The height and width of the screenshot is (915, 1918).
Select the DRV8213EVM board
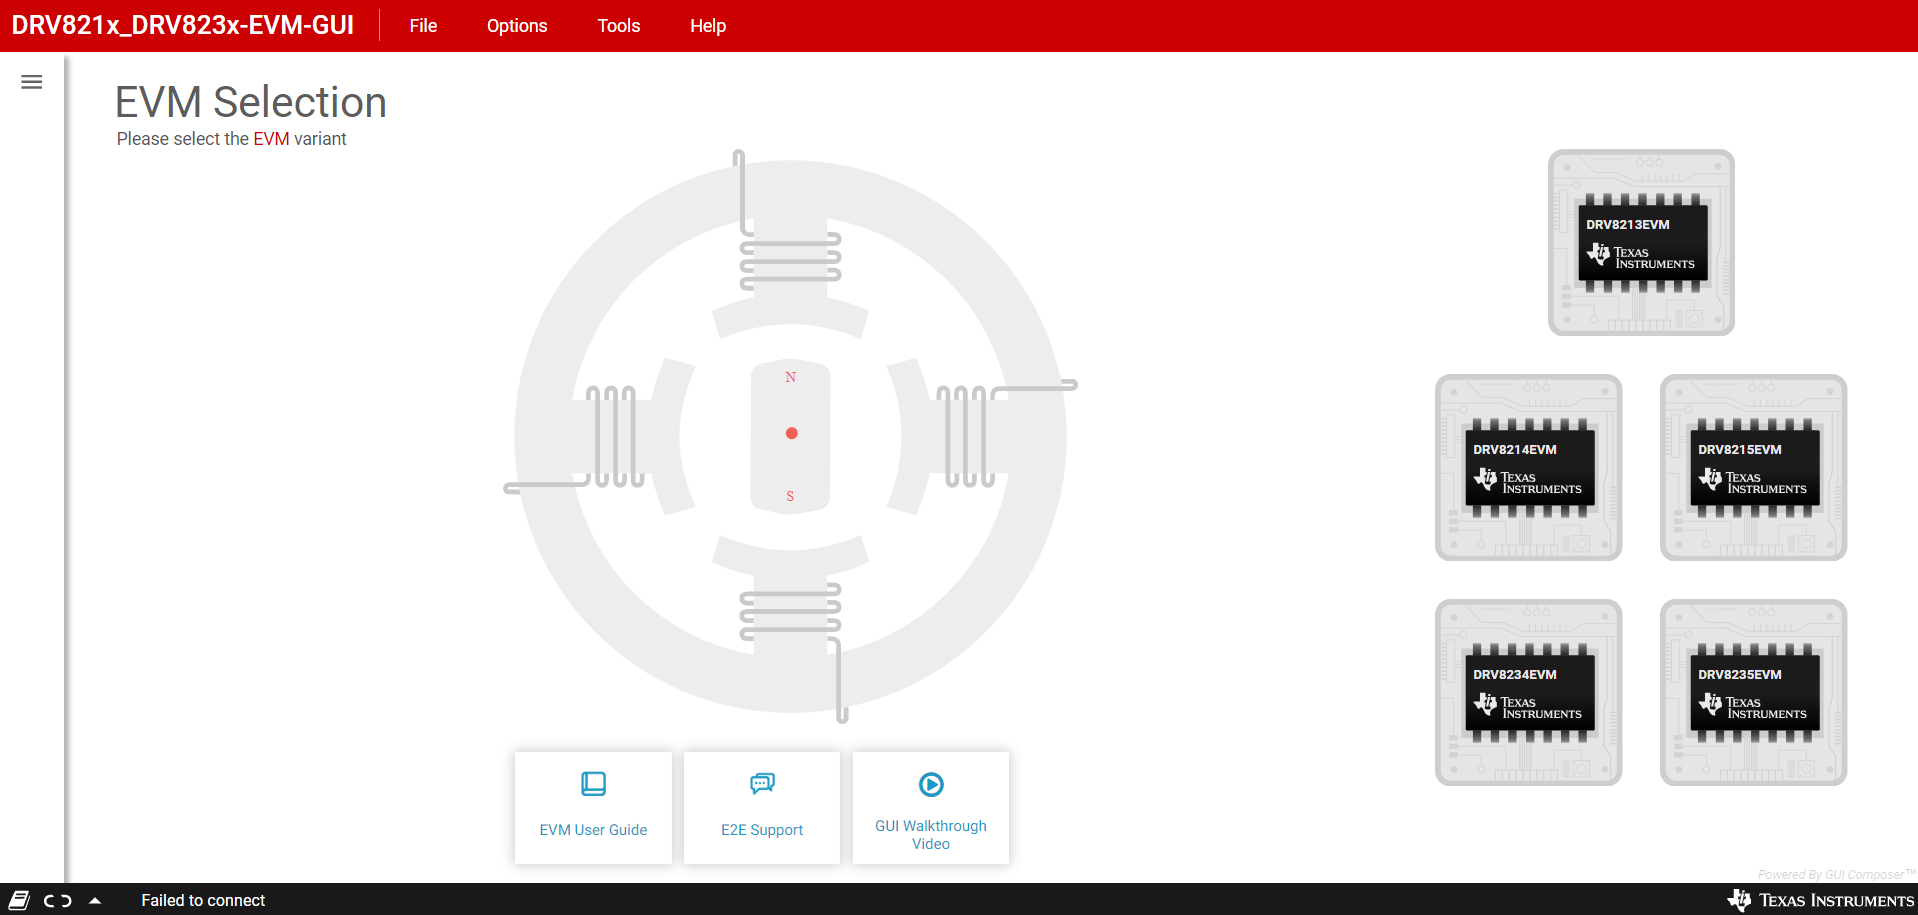(1640, 243)
